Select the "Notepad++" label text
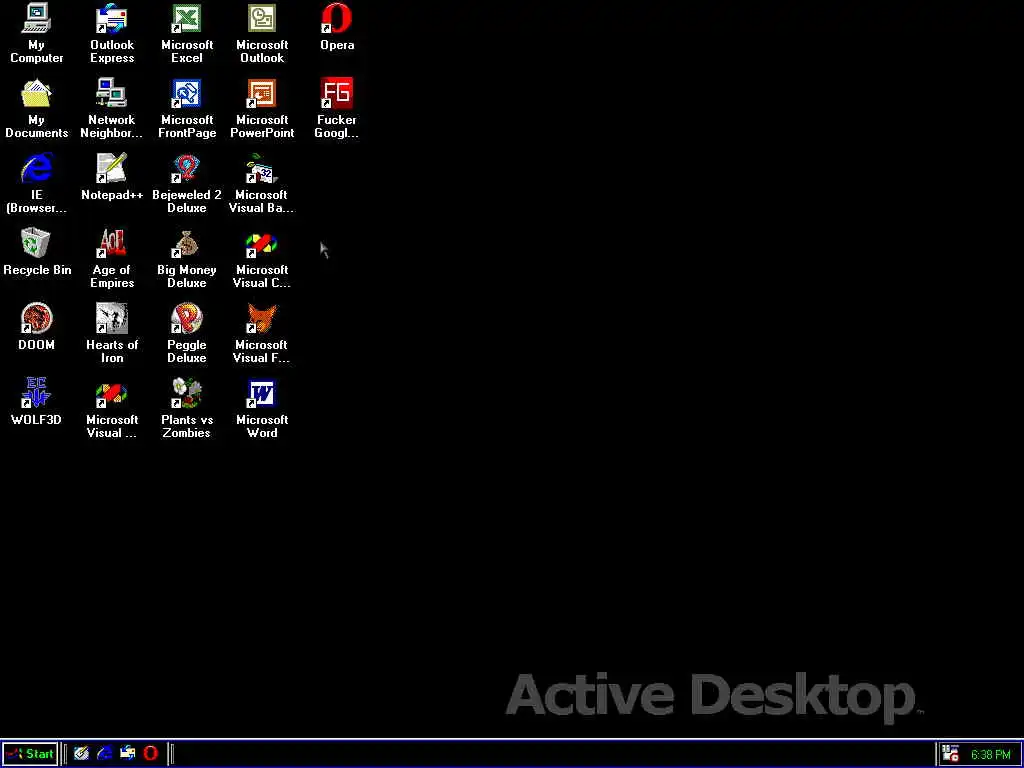This screenshot has width=1024, height=768. [112, 195]
